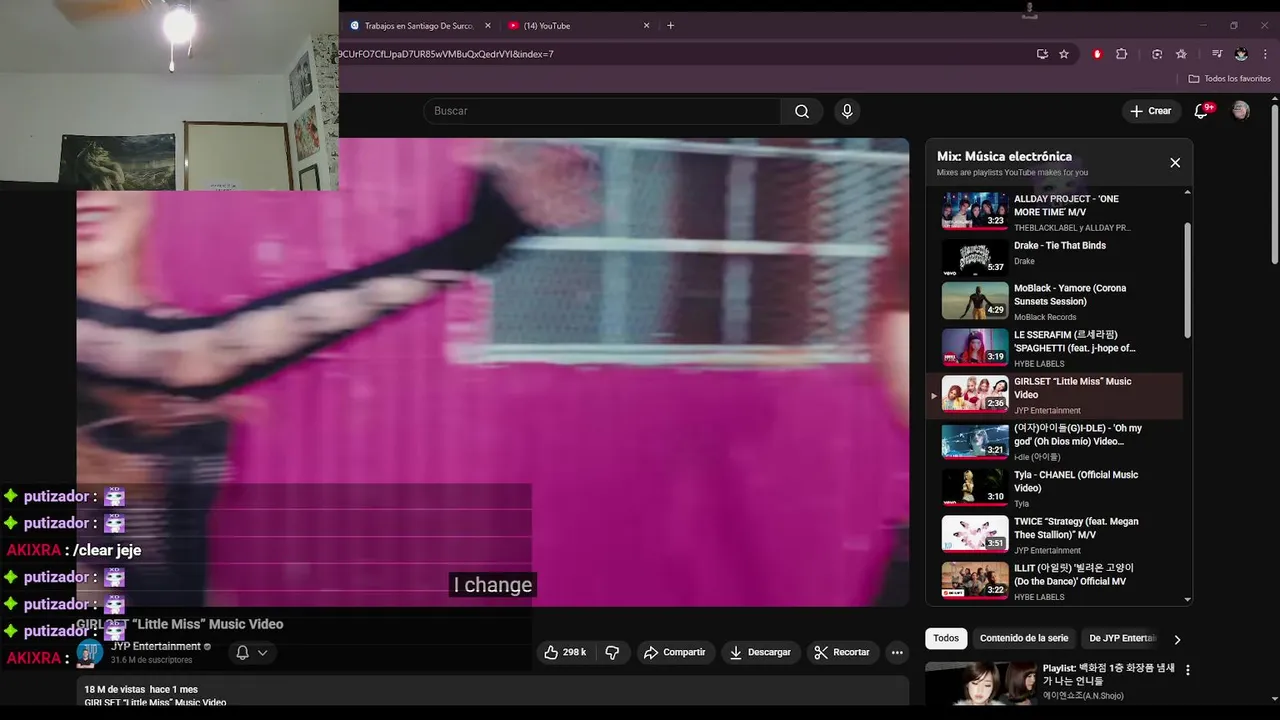Open YouTube account avatar menu
The height and width of the screenshot is (720, 1280).
[1241, 111]
